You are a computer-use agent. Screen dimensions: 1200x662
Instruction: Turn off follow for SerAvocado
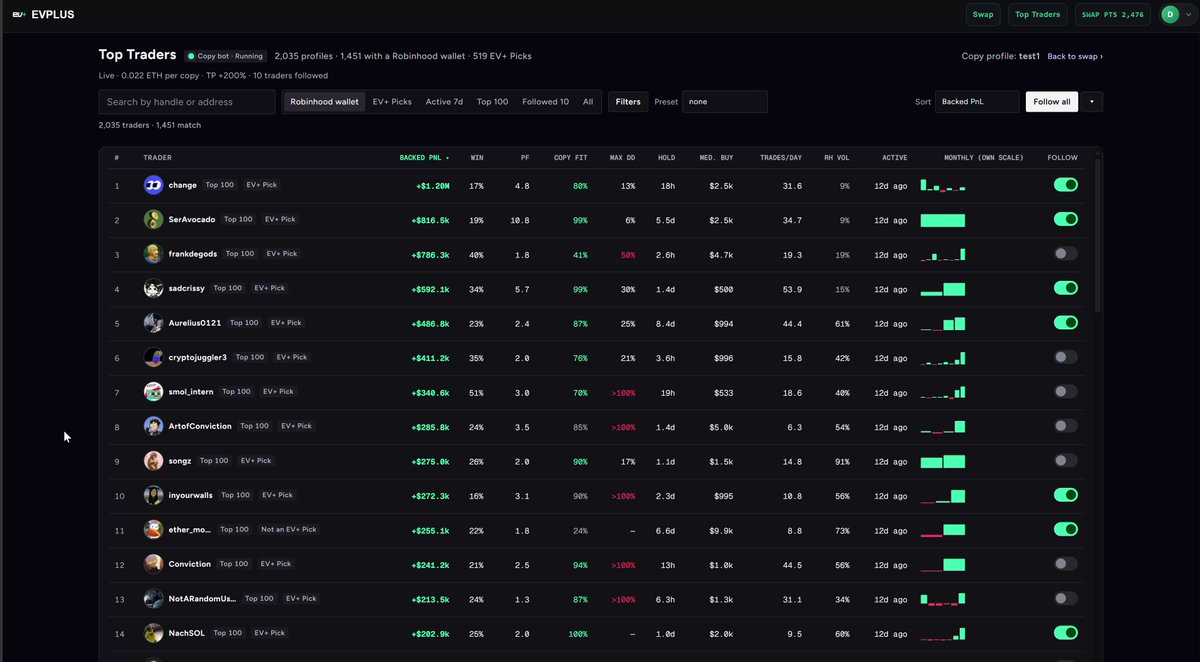1065,219
